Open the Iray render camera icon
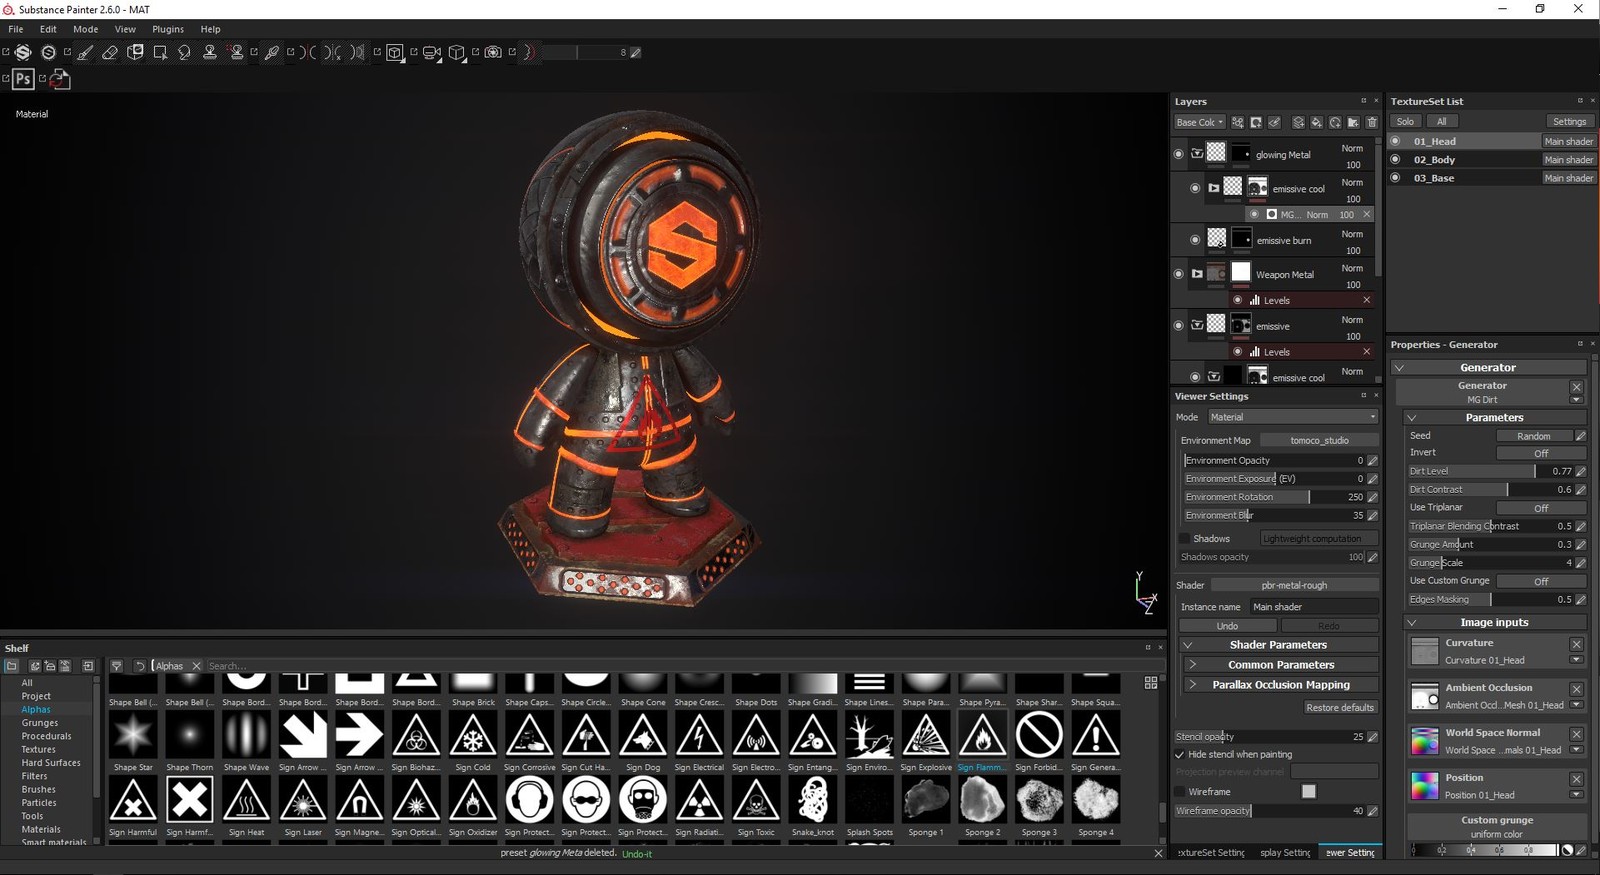Viewport: 1600px width, 875px height. [x=493, y=52]
